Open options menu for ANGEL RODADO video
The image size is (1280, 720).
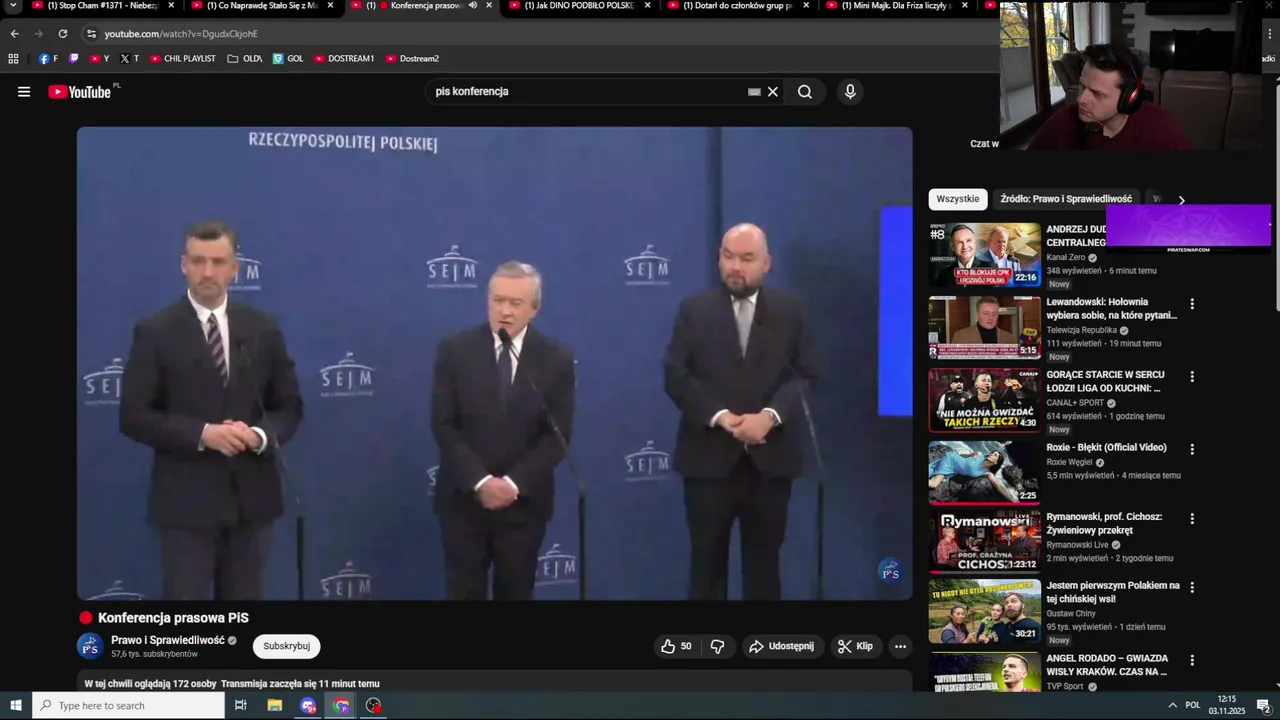(1192, 661)
